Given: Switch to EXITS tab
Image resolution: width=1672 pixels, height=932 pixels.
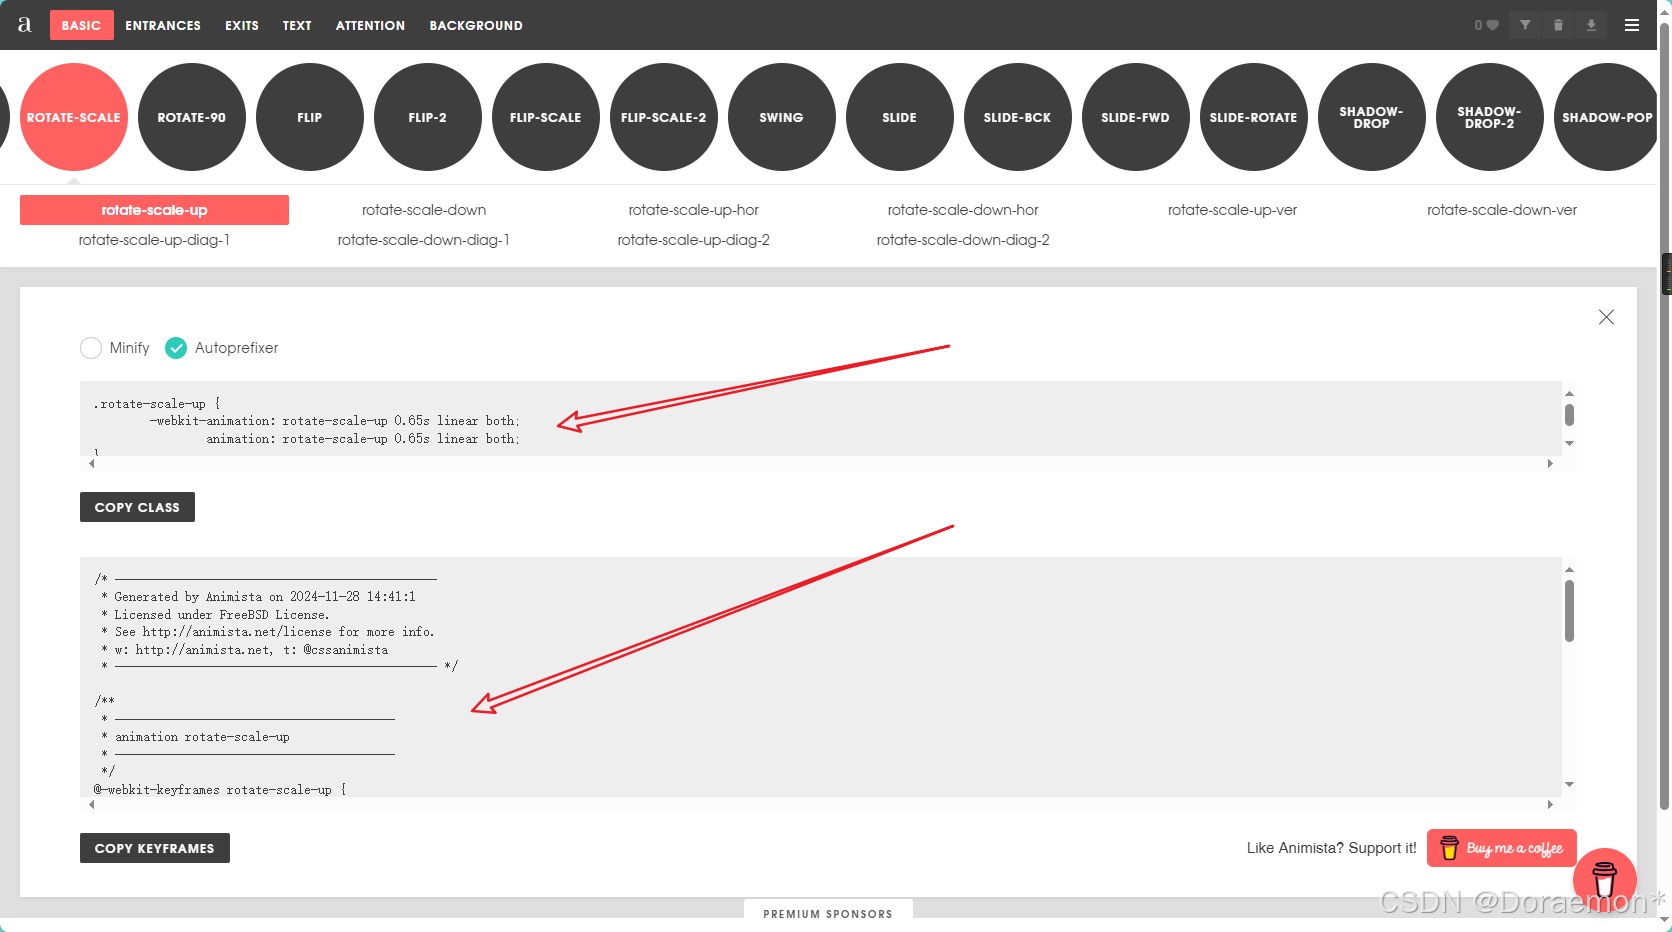Looking at the screenshot, I should pyautogui.click(x=242, y=25).
